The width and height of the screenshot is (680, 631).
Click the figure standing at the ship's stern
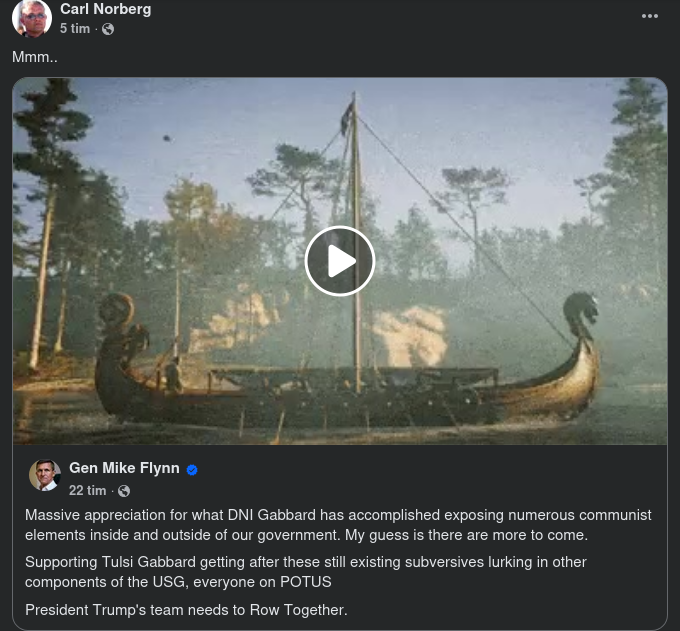[x=173, y=375]
